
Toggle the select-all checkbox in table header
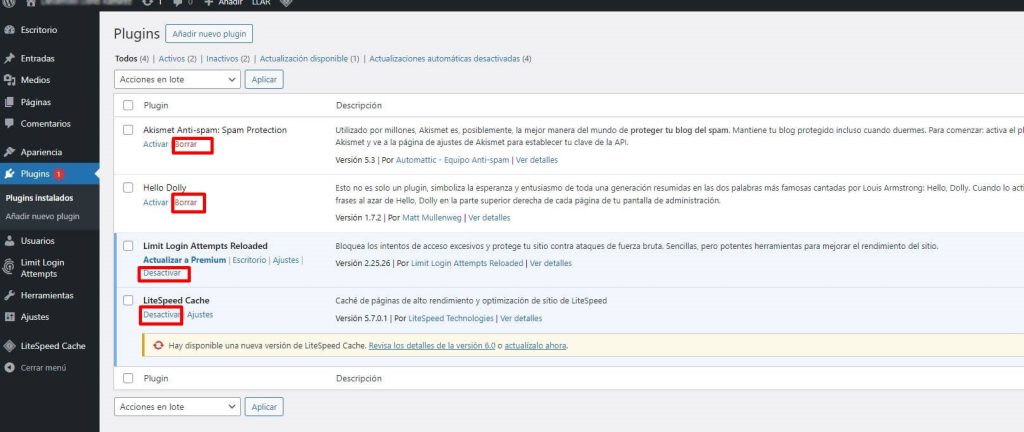point(128,105)
